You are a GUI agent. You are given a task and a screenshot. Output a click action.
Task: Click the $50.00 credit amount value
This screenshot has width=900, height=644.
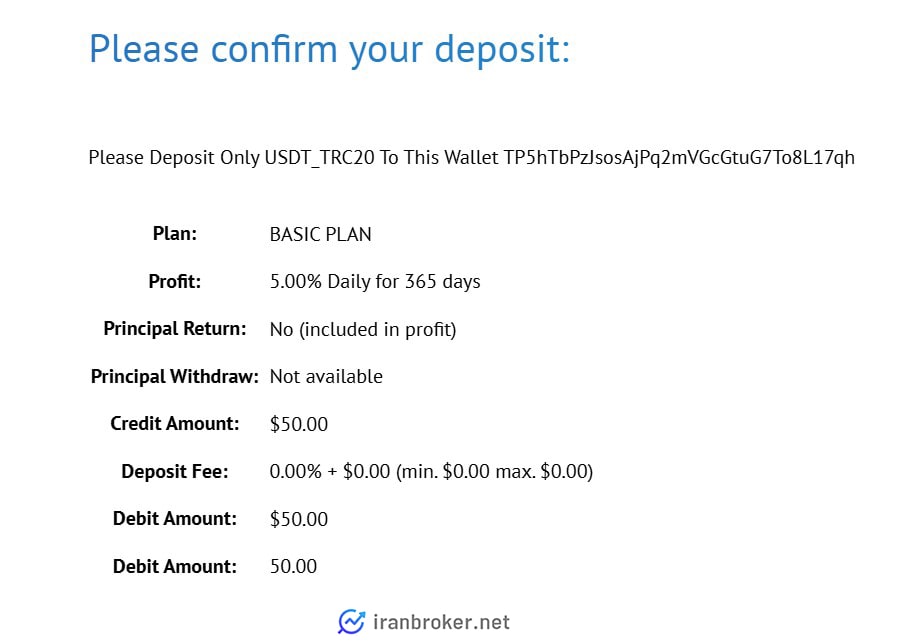(298, 424)
